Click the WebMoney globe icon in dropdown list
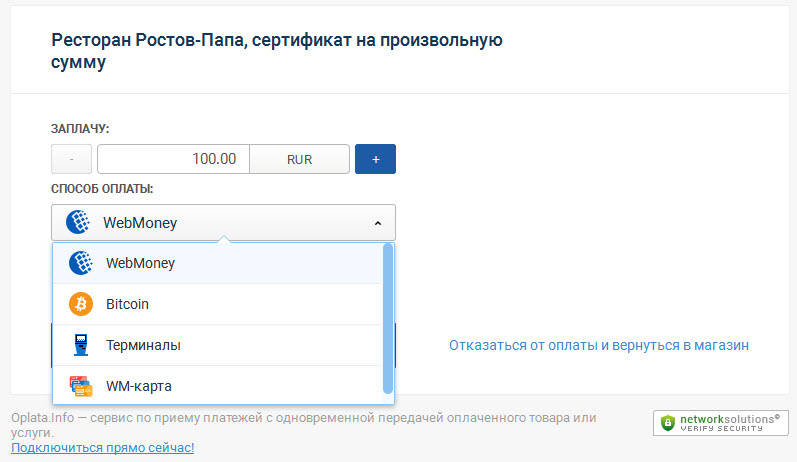The height and width of the screenshot is (462, 797). click(x=81, y=263)
